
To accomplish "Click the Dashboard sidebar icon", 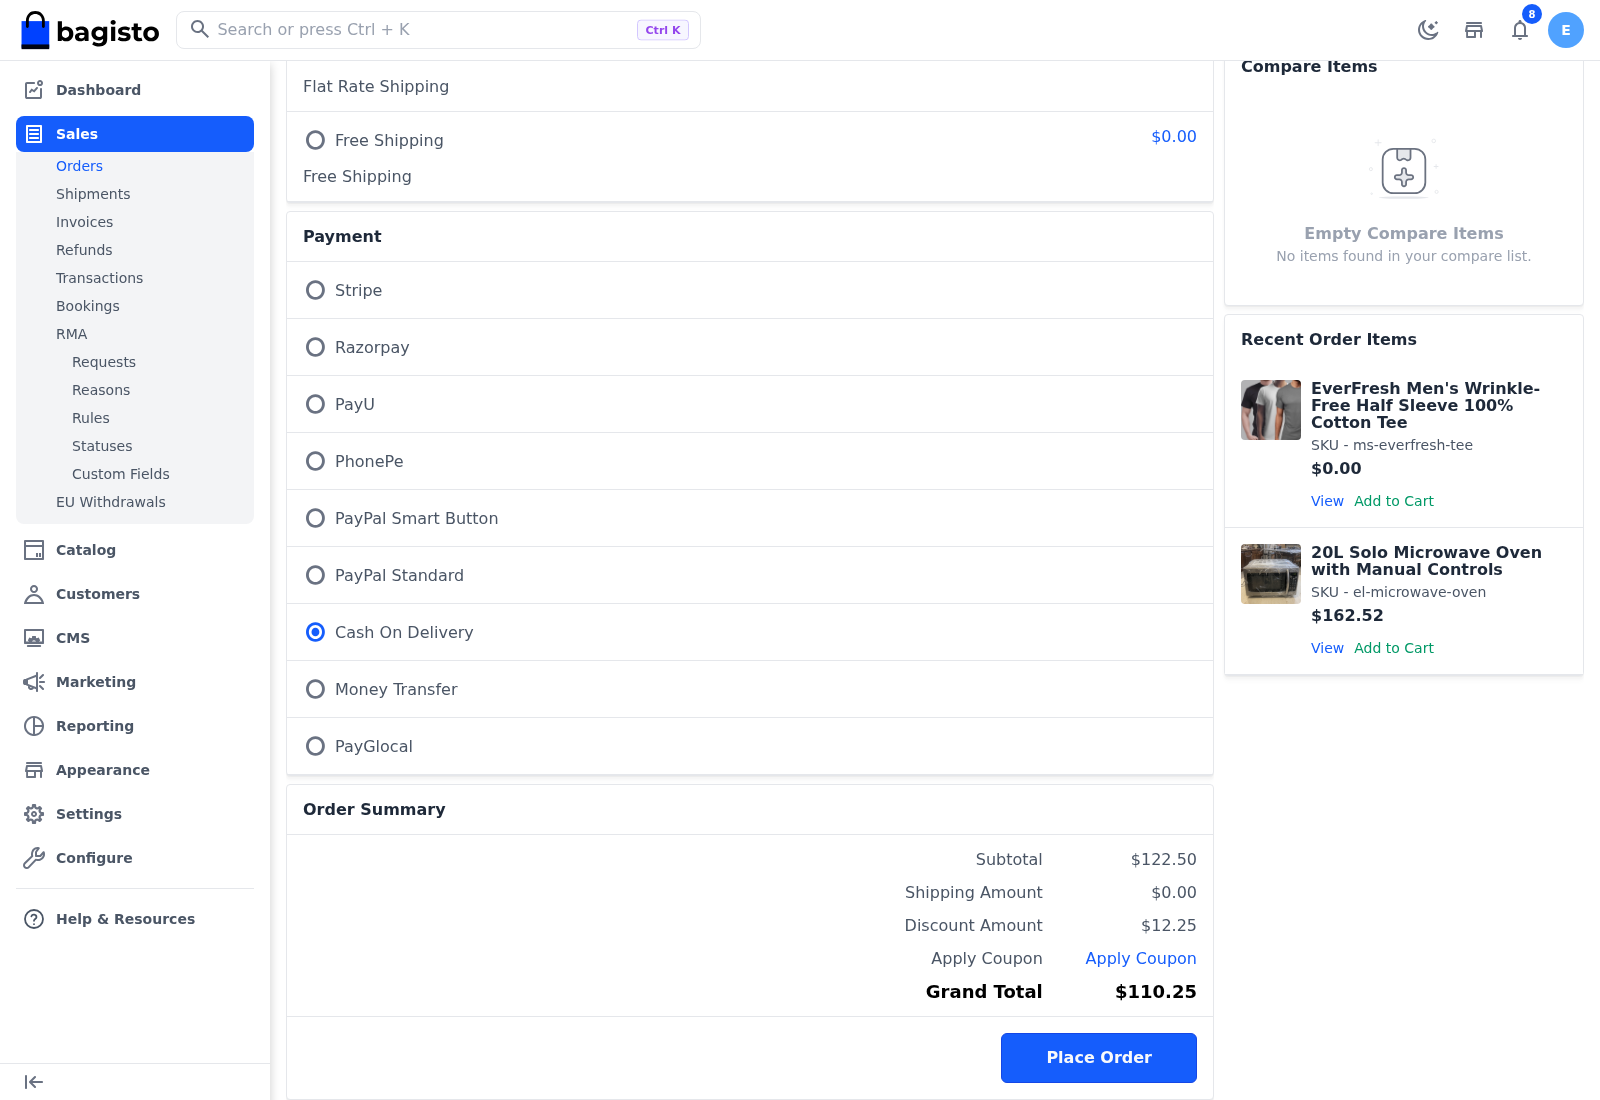I will click(34, 90).
